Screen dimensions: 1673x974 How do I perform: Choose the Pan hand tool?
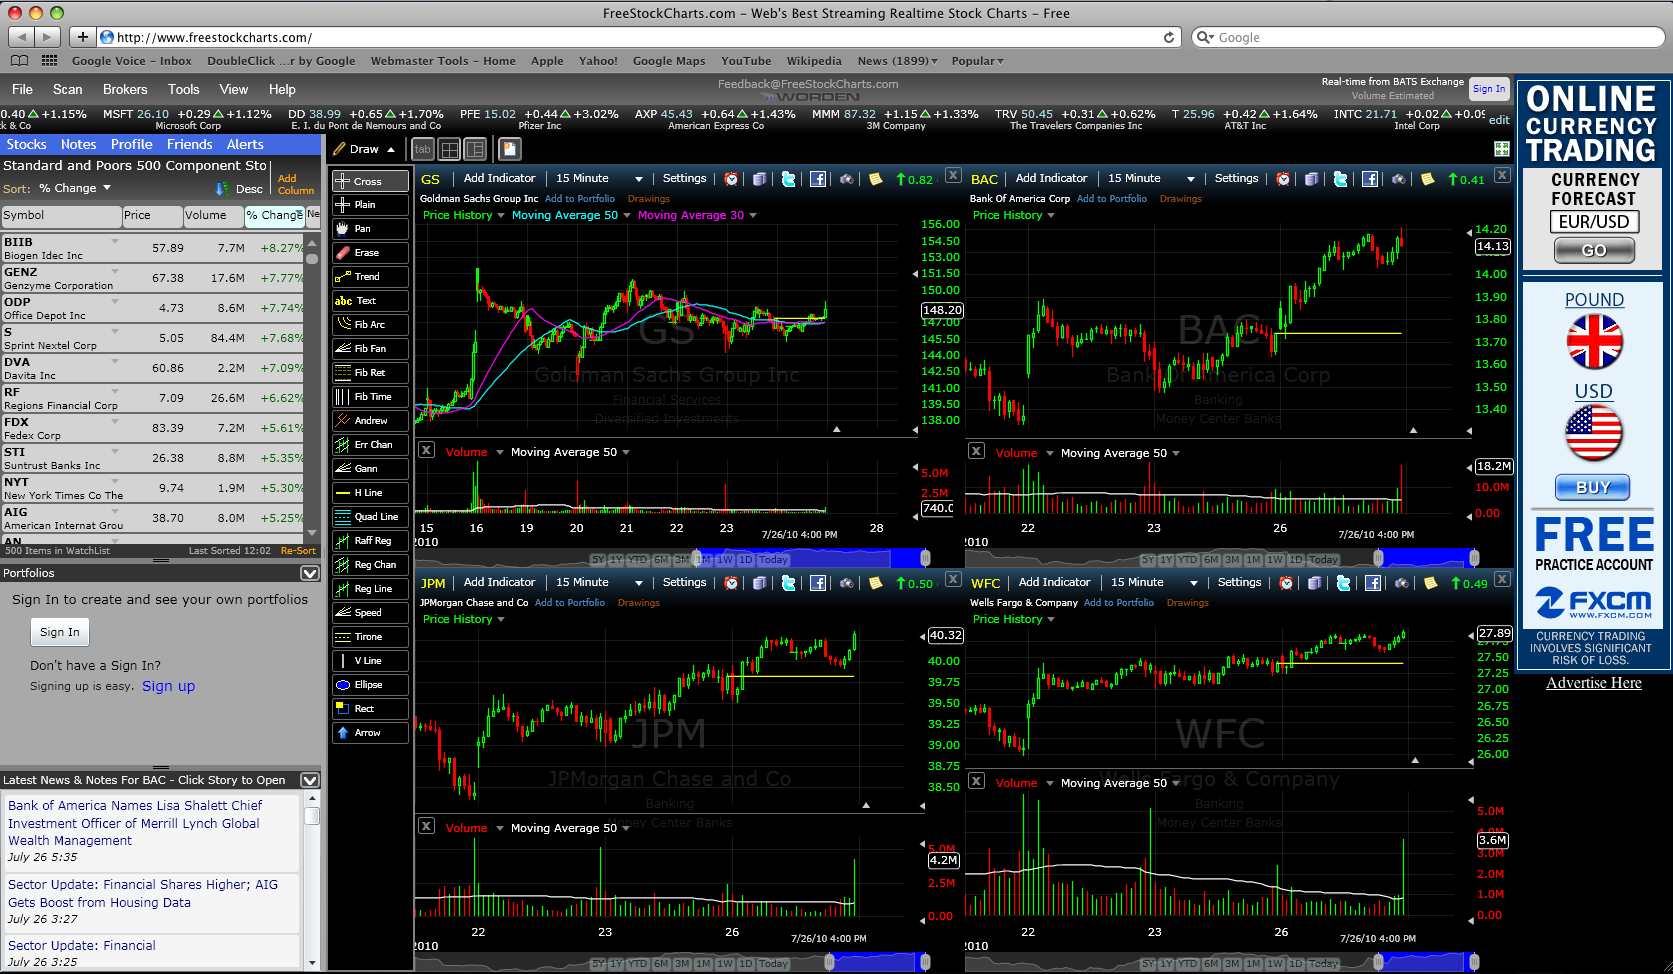click(370, 229)
